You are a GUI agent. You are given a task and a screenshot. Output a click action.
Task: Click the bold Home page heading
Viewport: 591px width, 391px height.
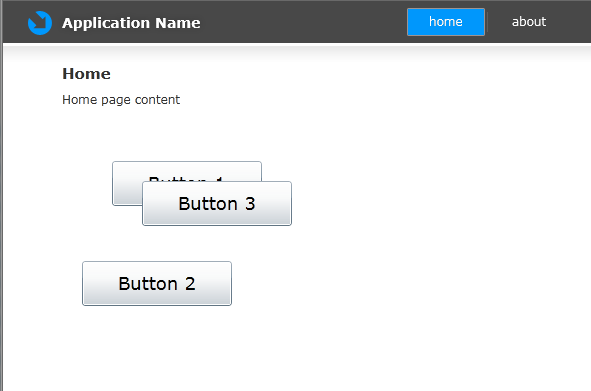pos(86,74)
